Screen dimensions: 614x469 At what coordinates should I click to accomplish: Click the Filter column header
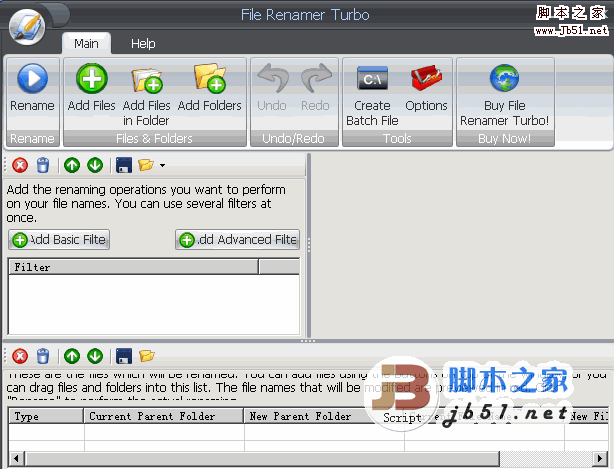tap(133, 267)
